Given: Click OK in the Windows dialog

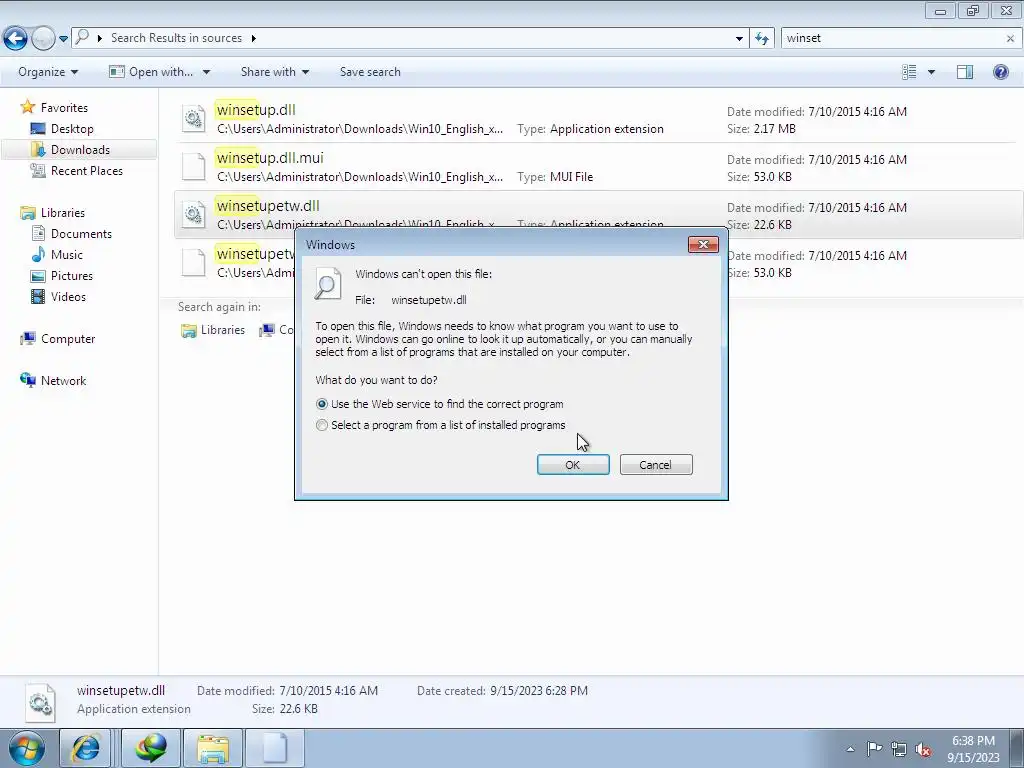Looking at the screenshot, I should pyautogui.click(x=573, y=464).
